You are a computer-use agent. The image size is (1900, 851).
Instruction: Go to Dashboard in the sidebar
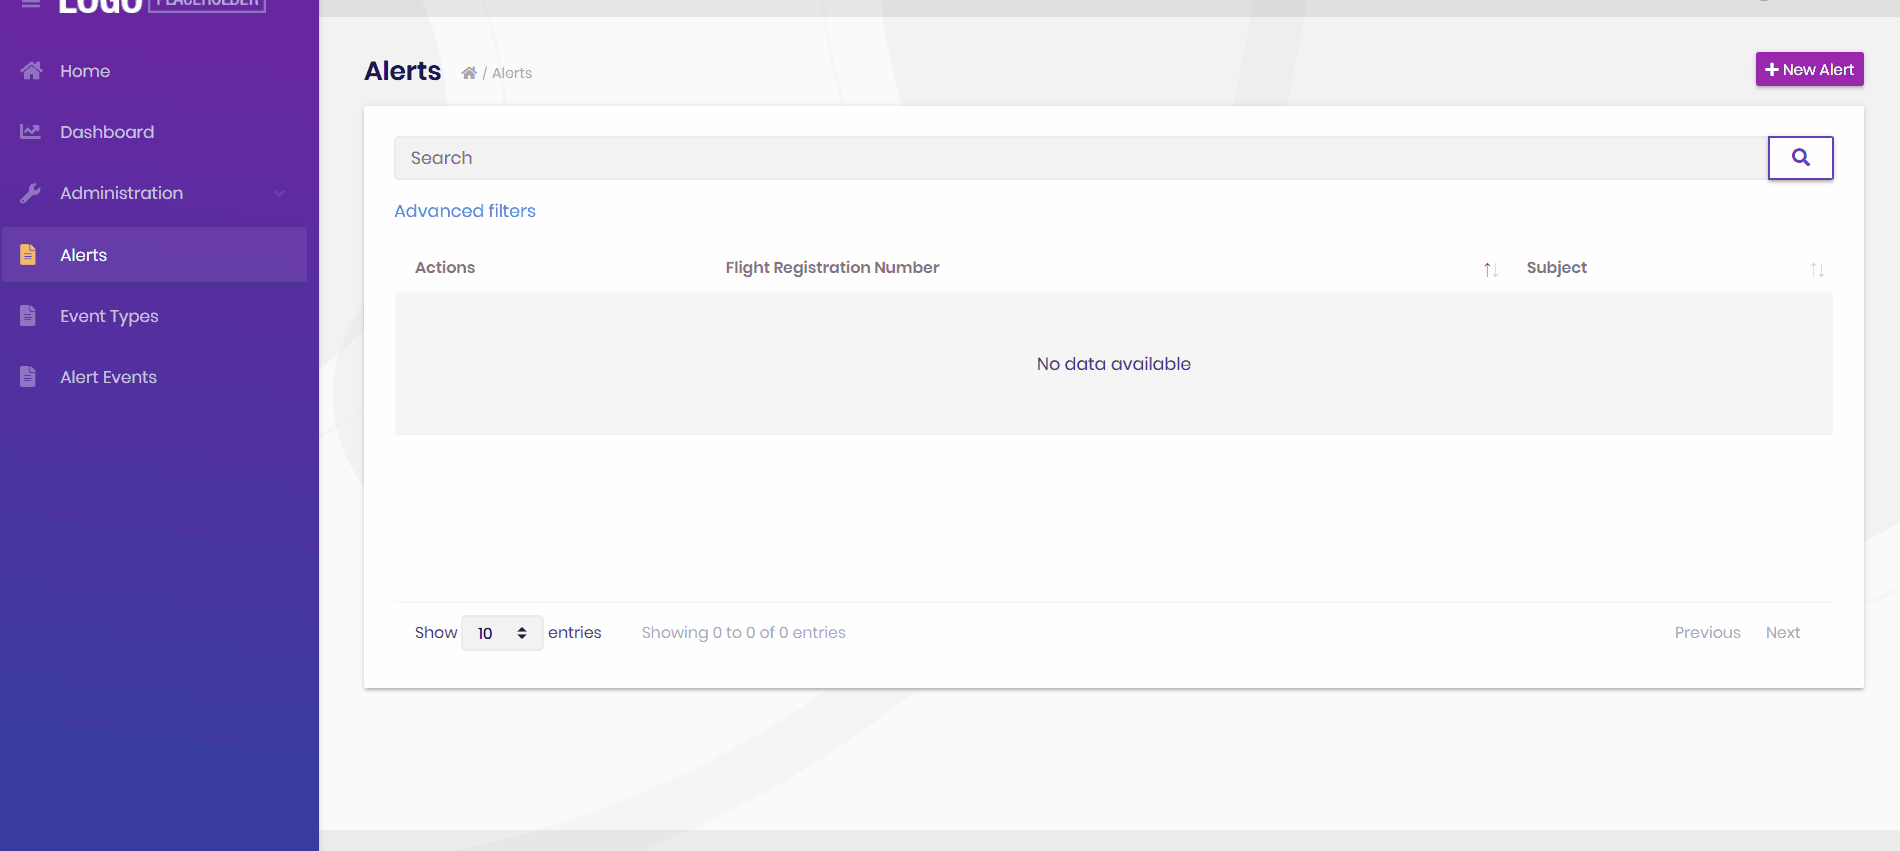tap(107, 132)
